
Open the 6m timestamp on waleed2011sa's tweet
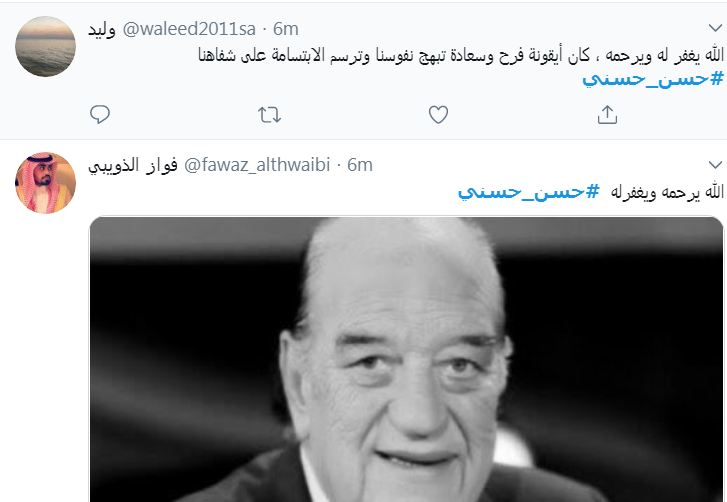[286, 29]
